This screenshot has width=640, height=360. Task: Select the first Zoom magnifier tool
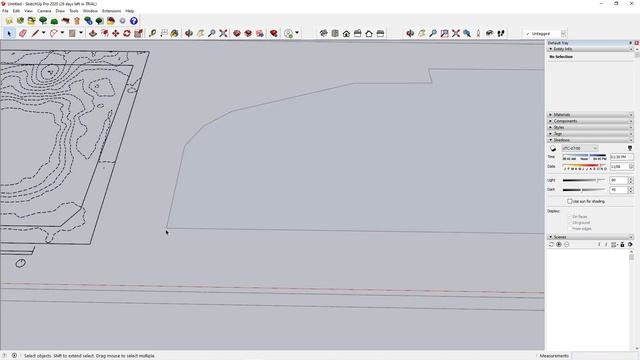[x=212, y=33]
